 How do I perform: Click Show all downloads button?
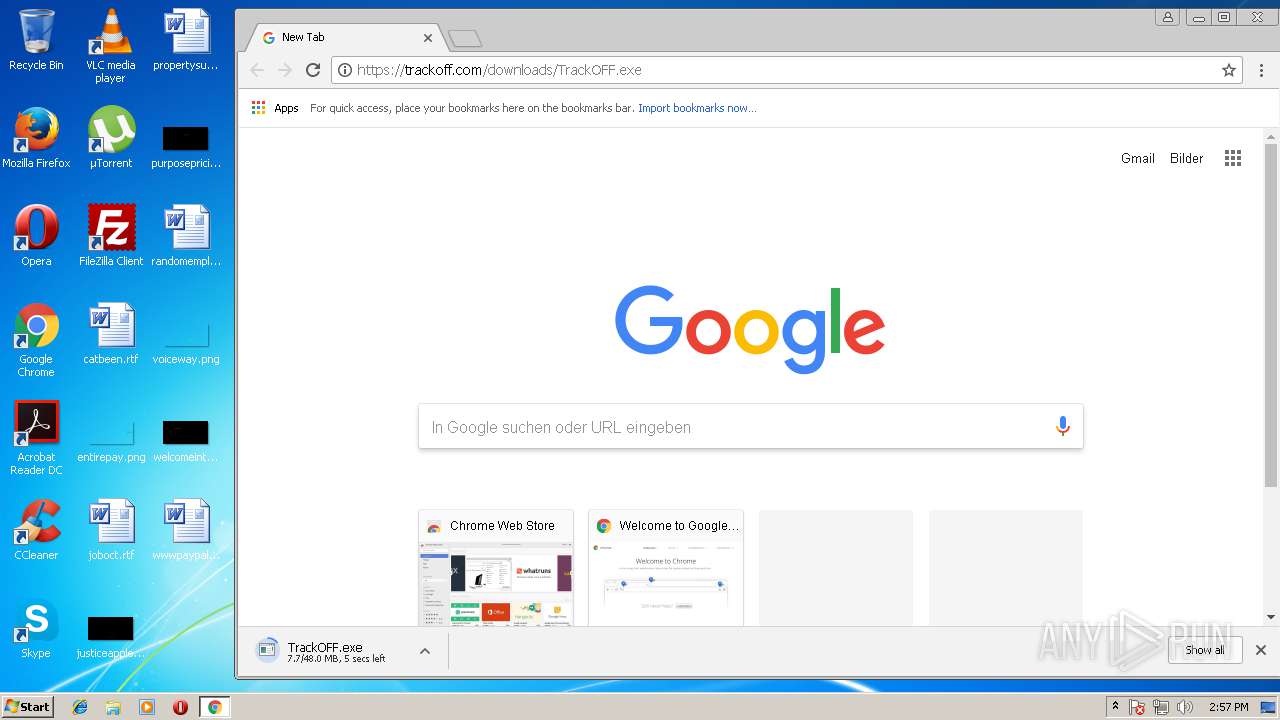click(x=1204, y=650)
